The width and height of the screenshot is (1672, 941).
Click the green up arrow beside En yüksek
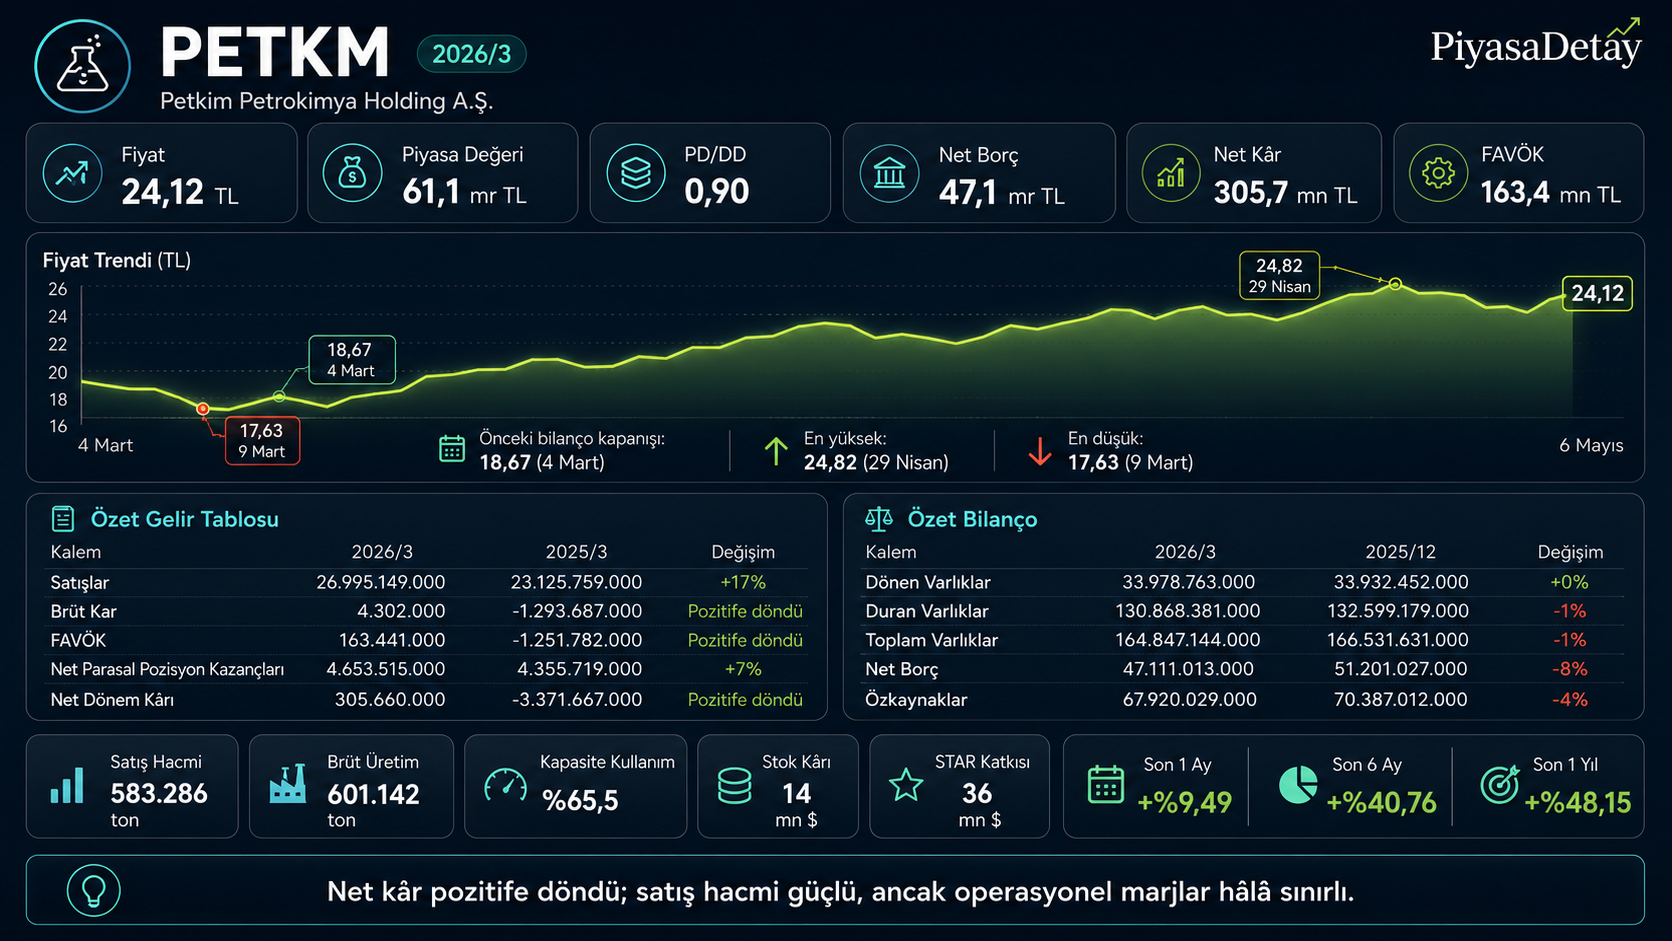pos(776,451)
